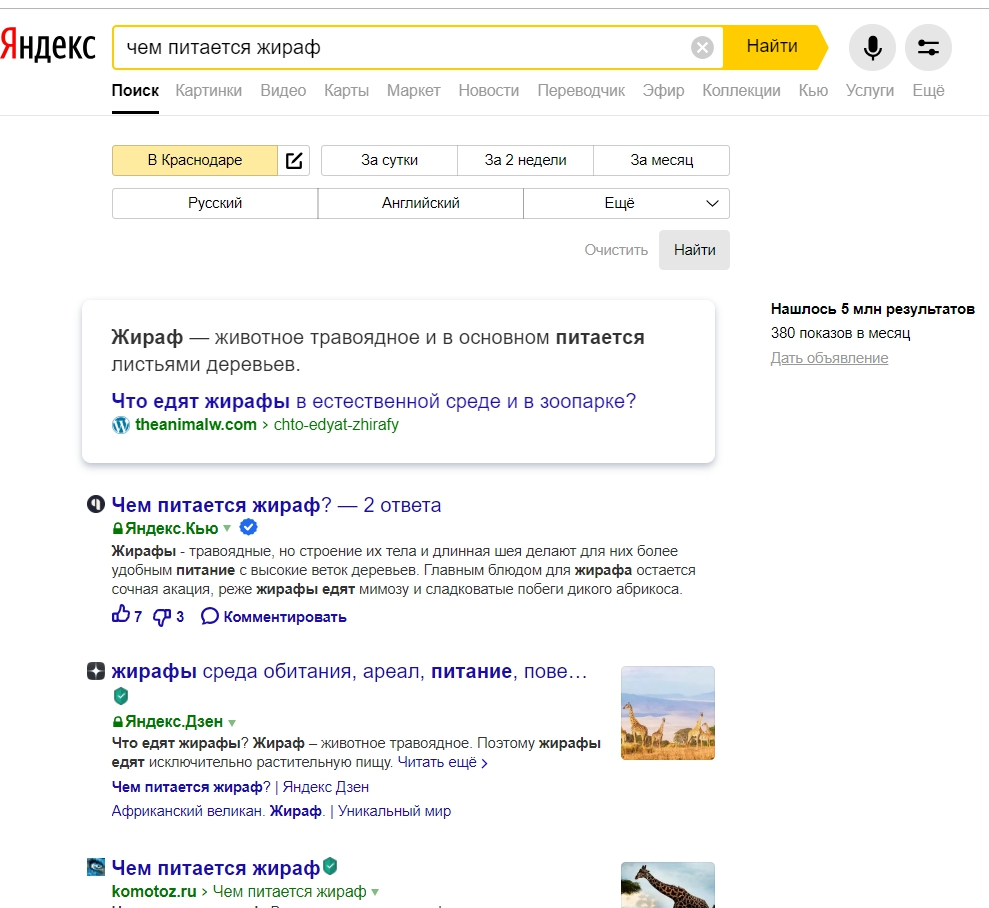Open Чем питается жираф? | Яндекс Дзен sublink
989x908 pixels.
[x=240, y=788]
